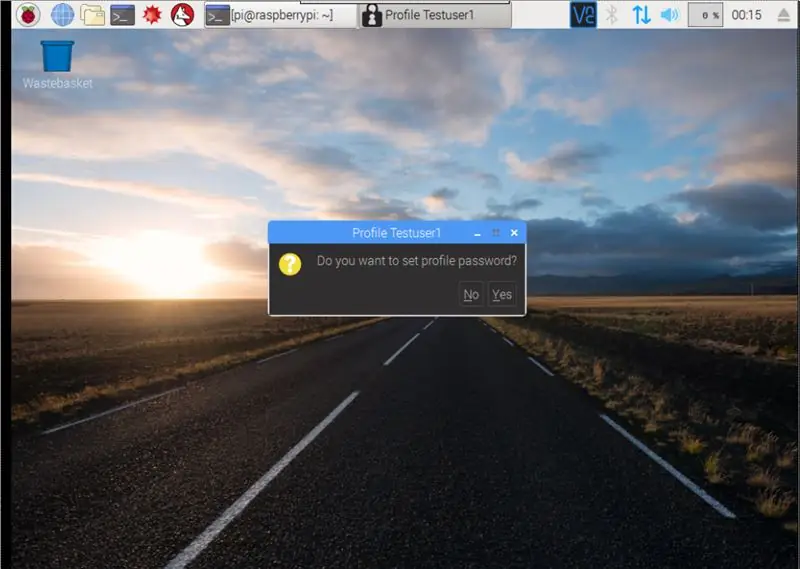The height and width of the screenshot is (569, 800).
Task: Open the volume speaker control
Action: tap(670, 15)
